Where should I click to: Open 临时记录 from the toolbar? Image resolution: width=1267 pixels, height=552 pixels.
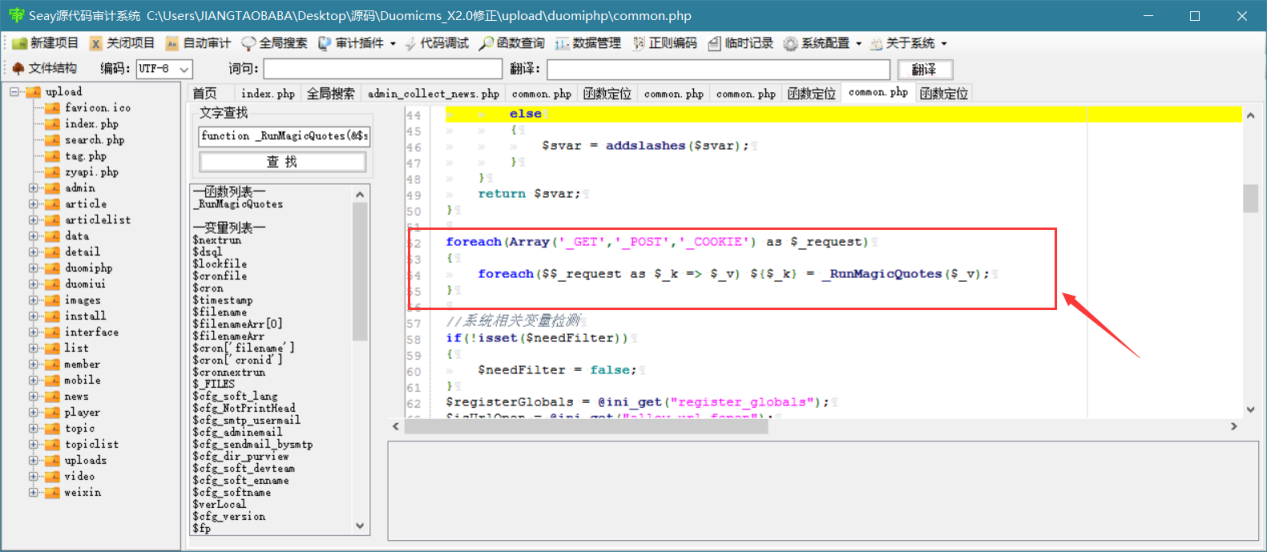[x=740, y=43]
